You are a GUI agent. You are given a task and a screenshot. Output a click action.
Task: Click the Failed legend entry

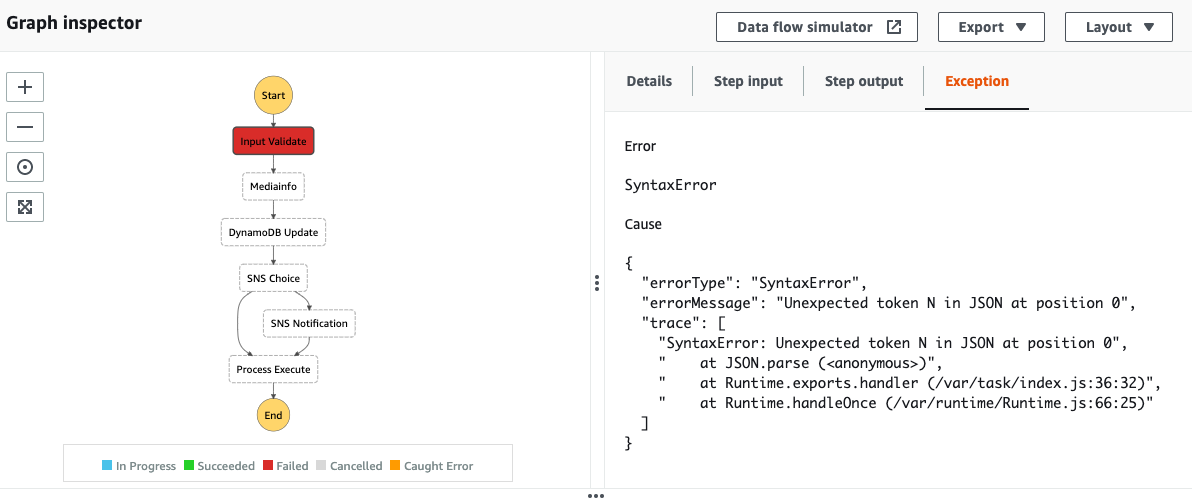pos(287,466)
